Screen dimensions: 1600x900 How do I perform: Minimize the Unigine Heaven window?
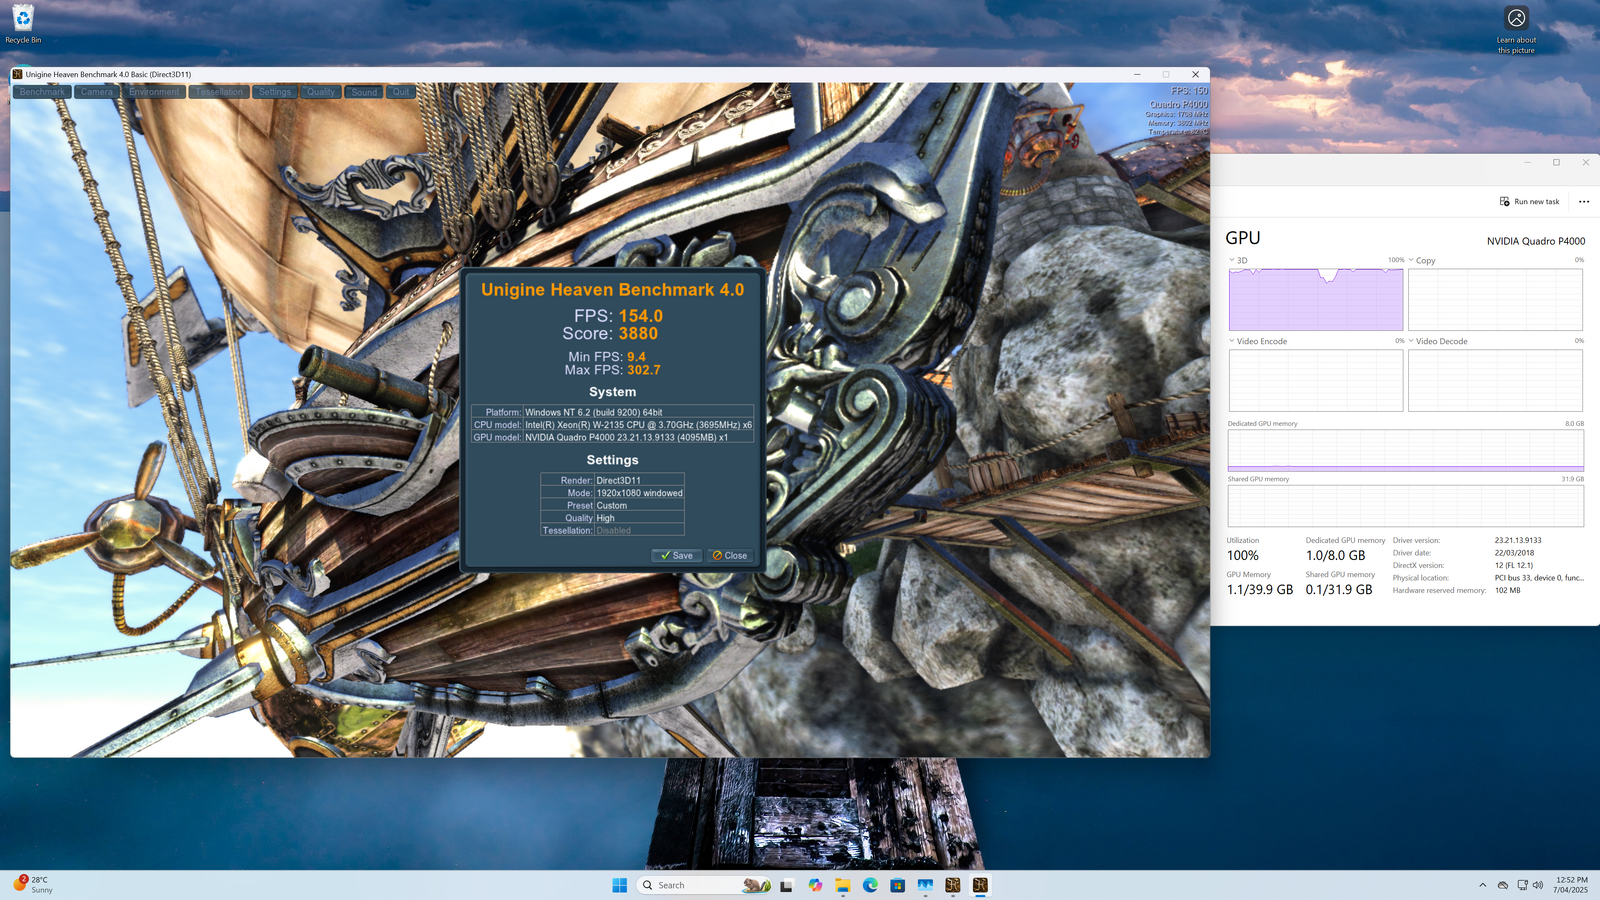[x=1137, y=74]
